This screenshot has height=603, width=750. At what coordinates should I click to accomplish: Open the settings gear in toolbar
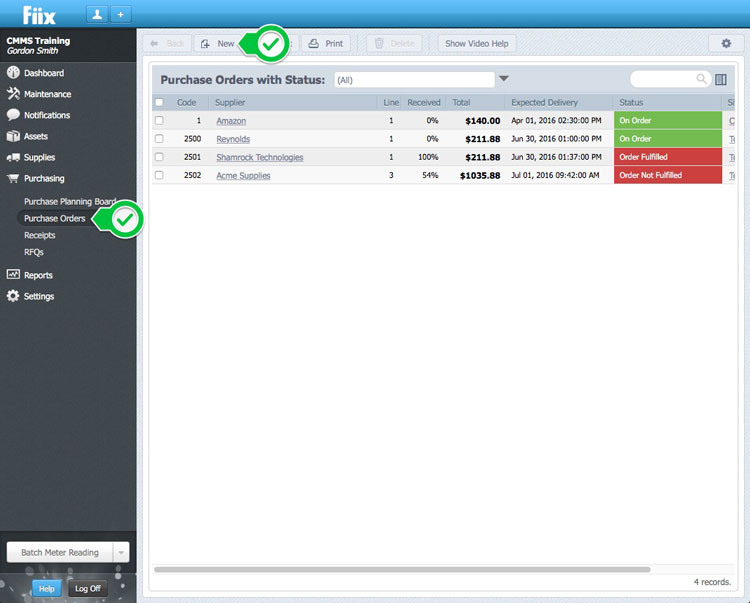click(726, 44)
